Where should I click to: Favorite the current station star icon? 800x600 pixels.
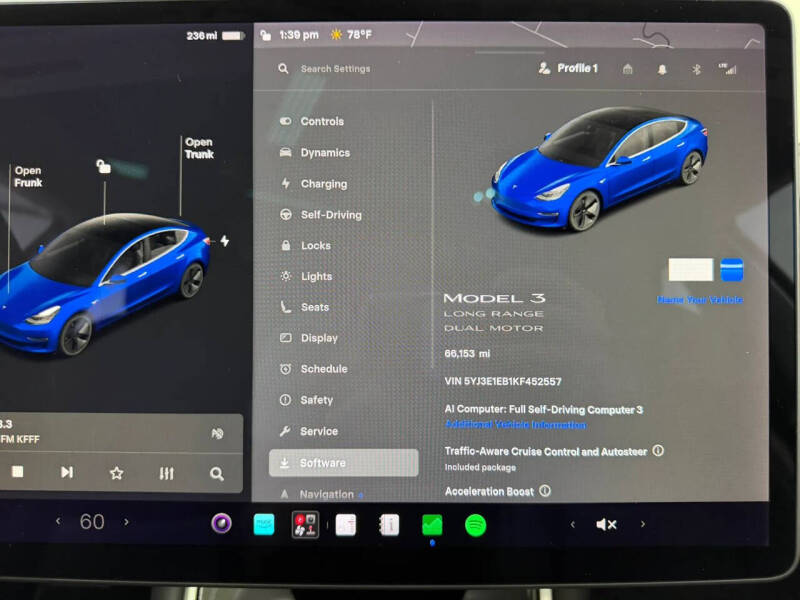pos(116,473)
